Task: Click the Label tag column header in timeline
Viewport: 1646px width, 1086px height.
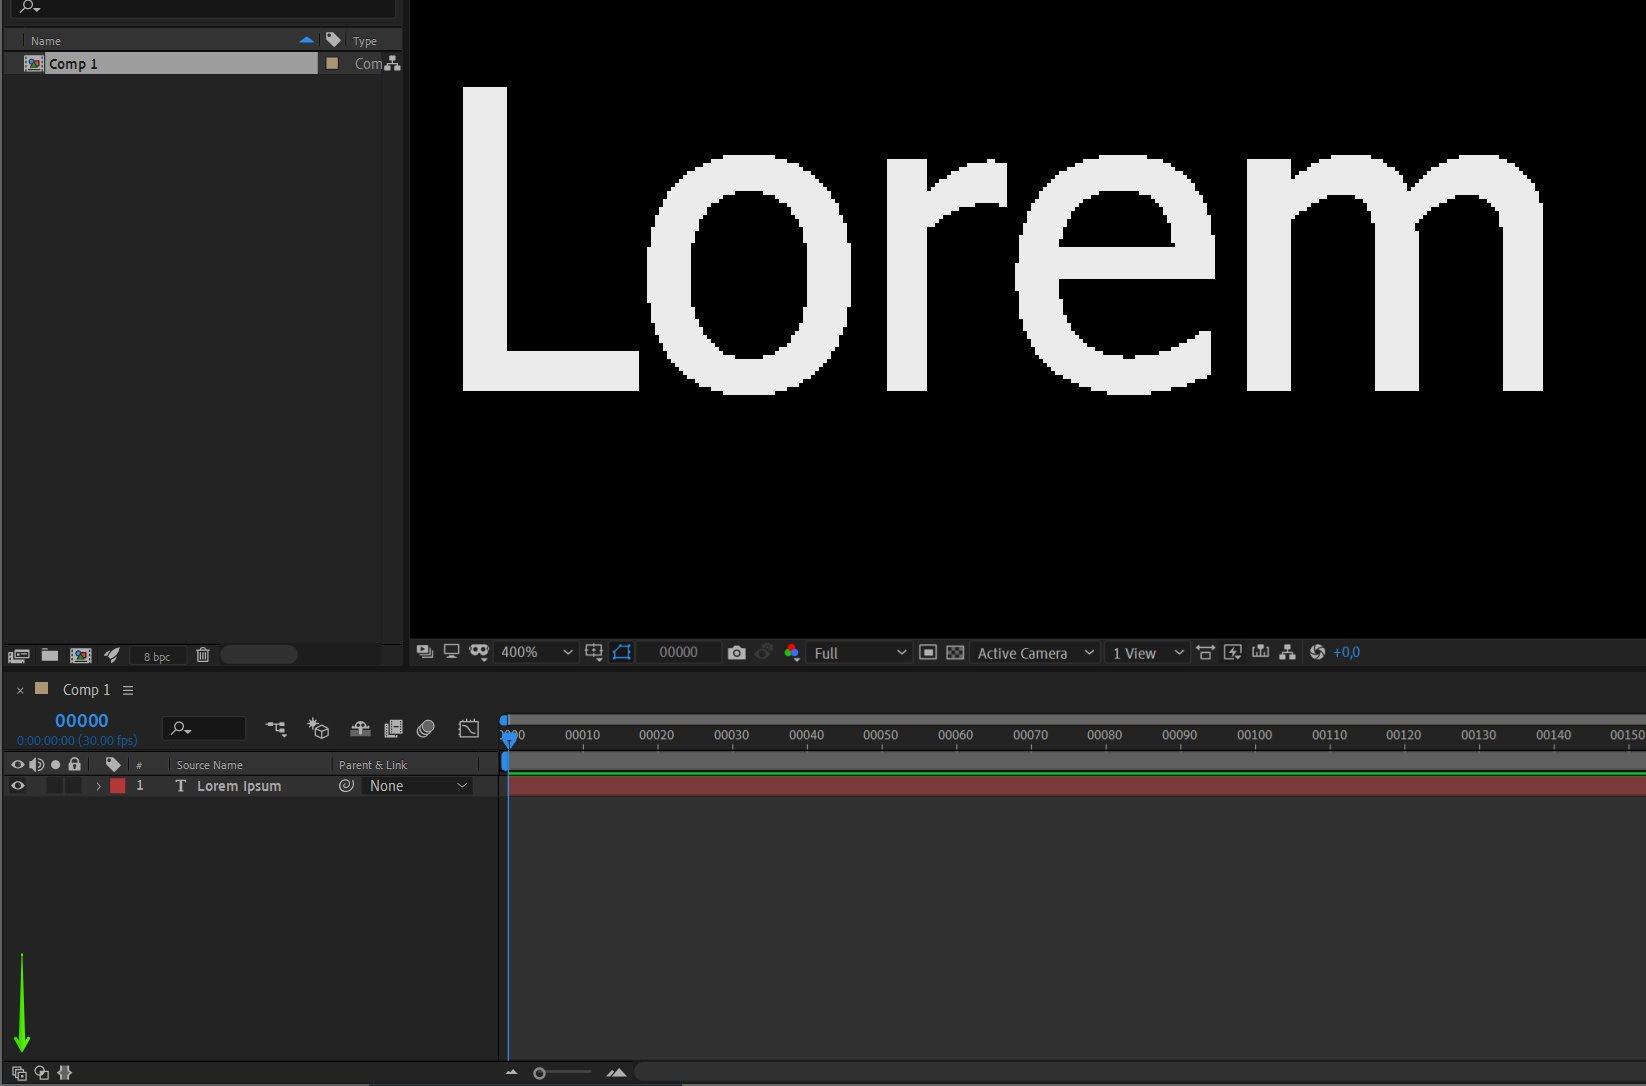Action: click(x=113, y=764)
